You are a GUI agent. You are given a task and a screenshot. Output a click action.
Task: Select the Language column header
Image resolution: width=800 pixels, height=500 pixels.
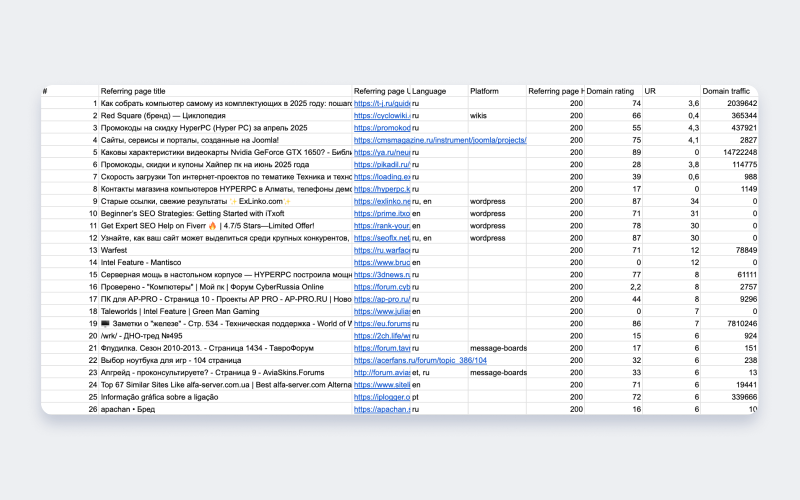click(430, 91)
